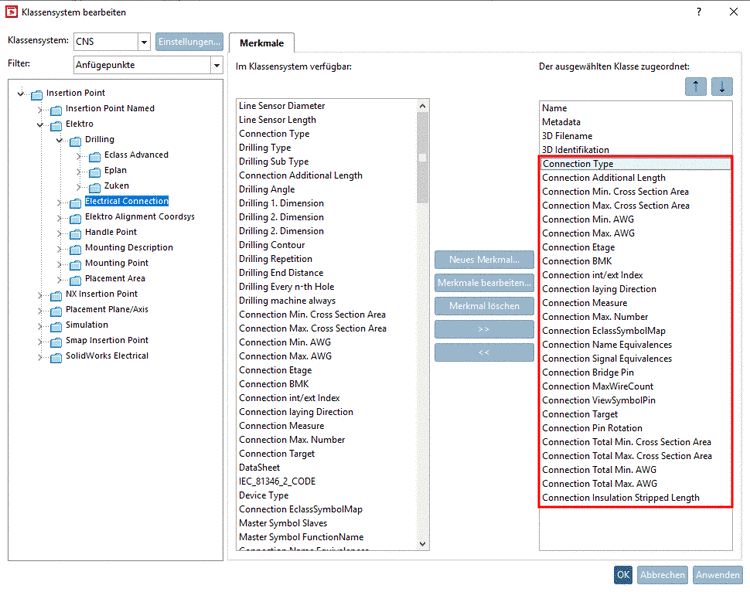Move selected attribute down with arrow button
This screenshot has height=592, width=750.
[722, 87]
